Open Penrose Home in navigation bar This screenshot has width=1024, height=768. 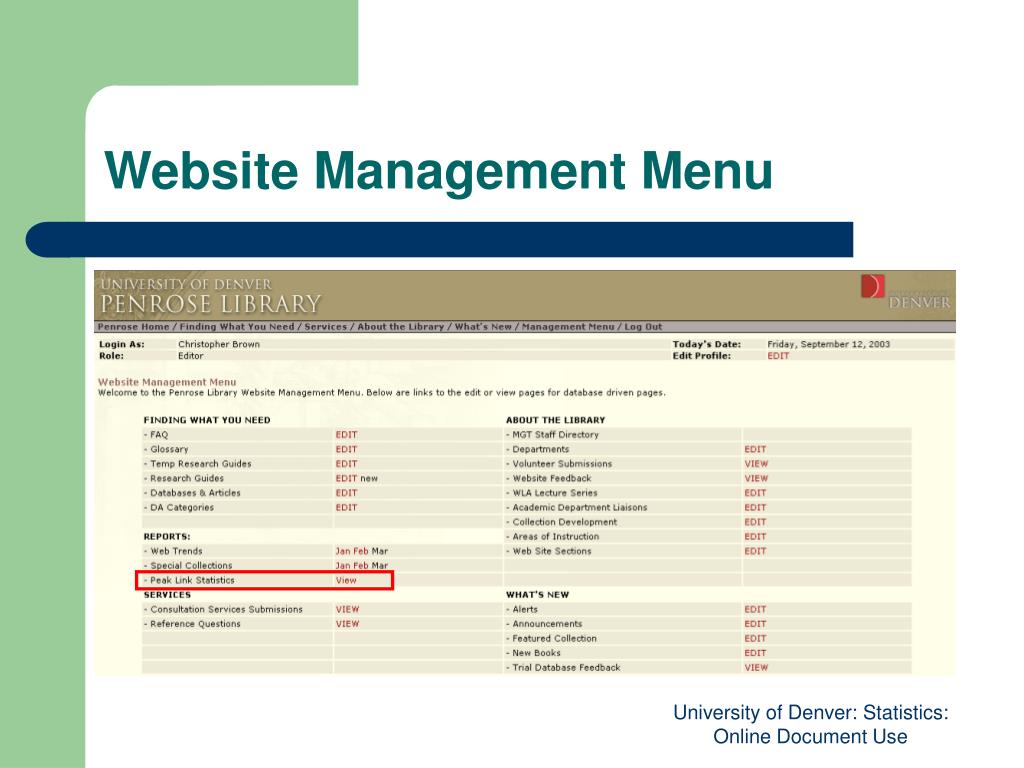click(133, 327)
